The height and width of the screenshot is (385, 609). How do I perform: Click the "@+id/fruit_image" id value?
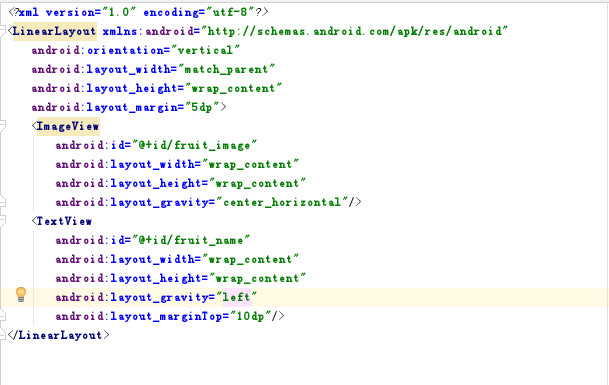click(x=195, y=145)
